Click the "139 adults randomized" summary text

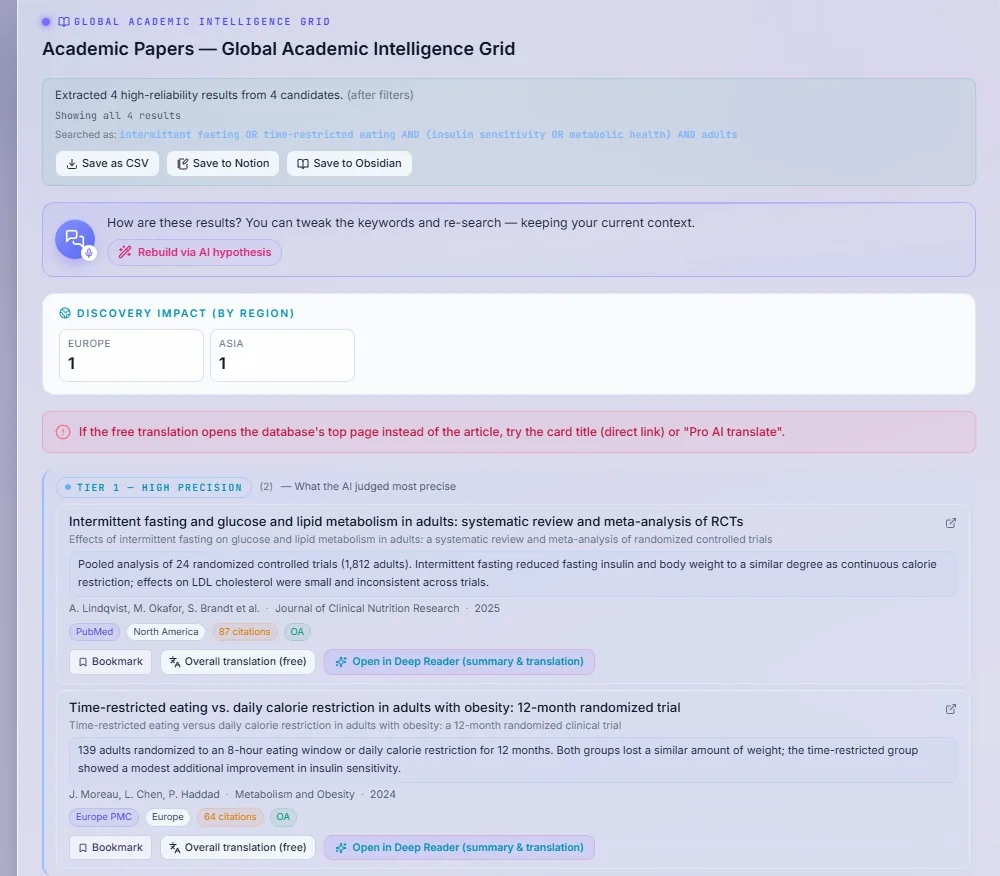click(x=513, y=759)
